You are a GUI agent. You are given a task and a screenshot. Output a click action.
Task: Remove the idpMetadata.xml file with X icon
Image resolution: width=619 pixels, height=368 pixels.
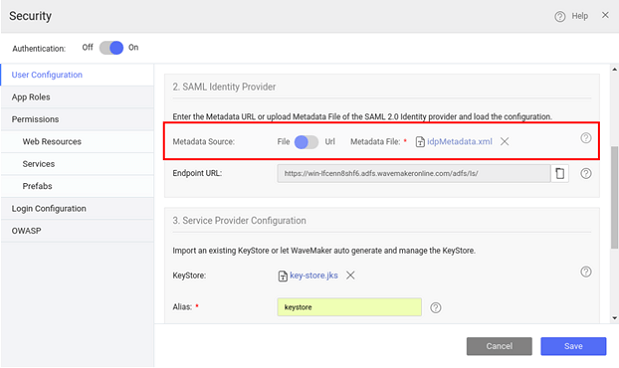point(505,141)
